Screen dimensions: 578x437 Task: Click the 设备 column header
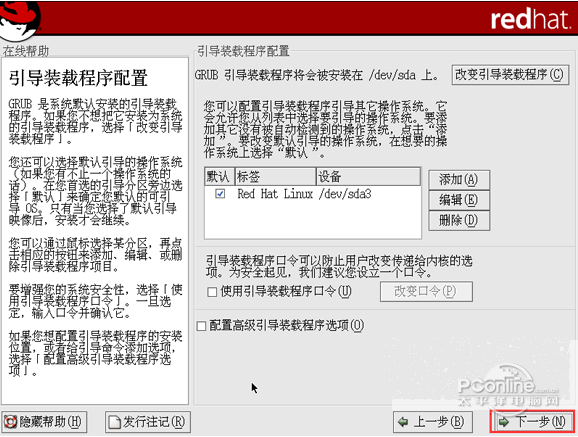(368, 177)
